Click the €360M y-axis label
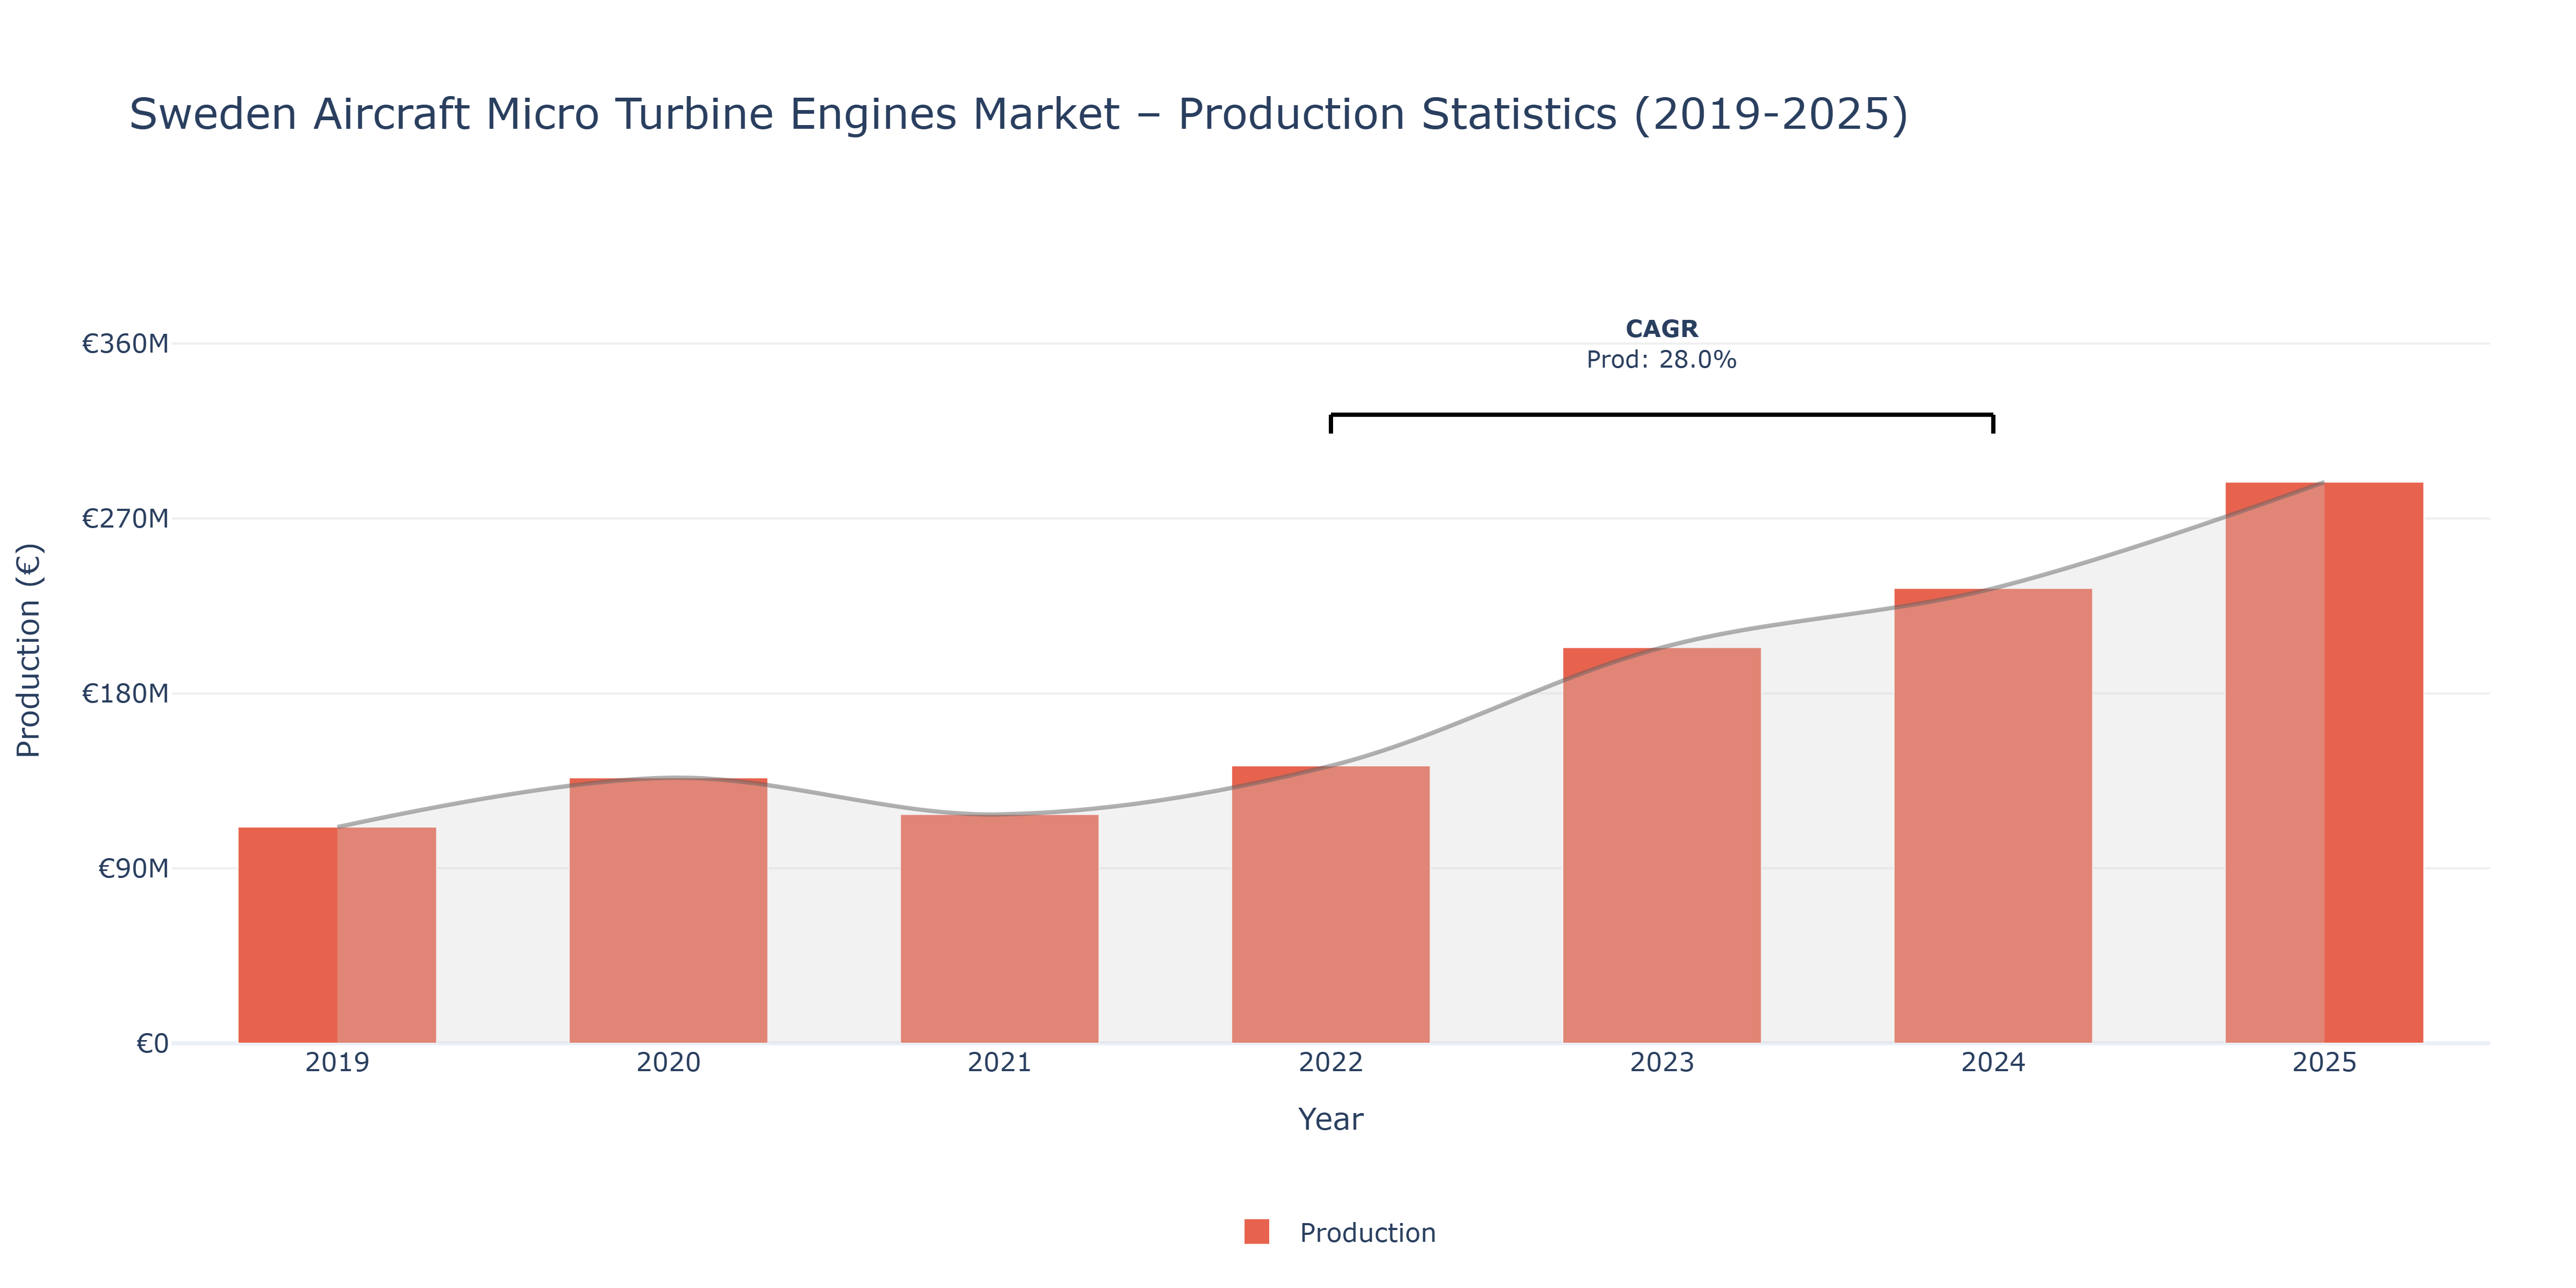This screenshot has height=1288, width=2576. pos(125,344)
